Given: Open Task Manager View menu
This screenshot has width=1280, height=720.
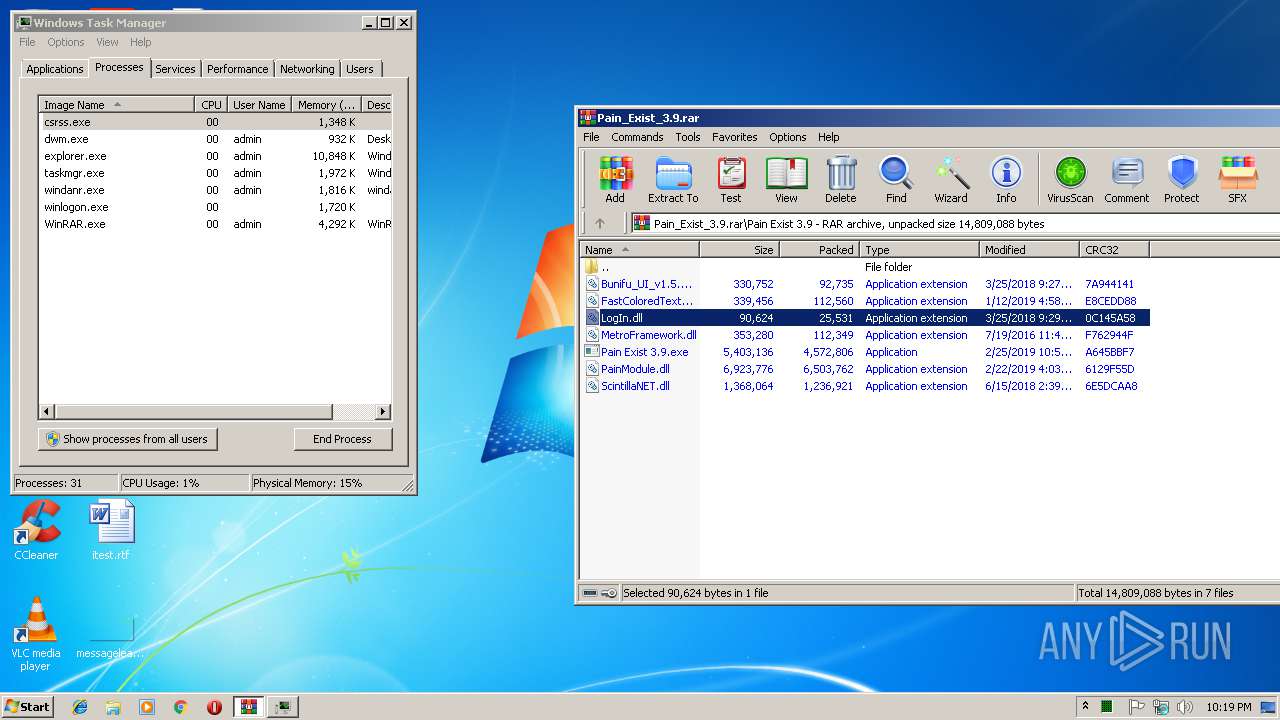Looking at the screenshot, I should tap(107, 42).
